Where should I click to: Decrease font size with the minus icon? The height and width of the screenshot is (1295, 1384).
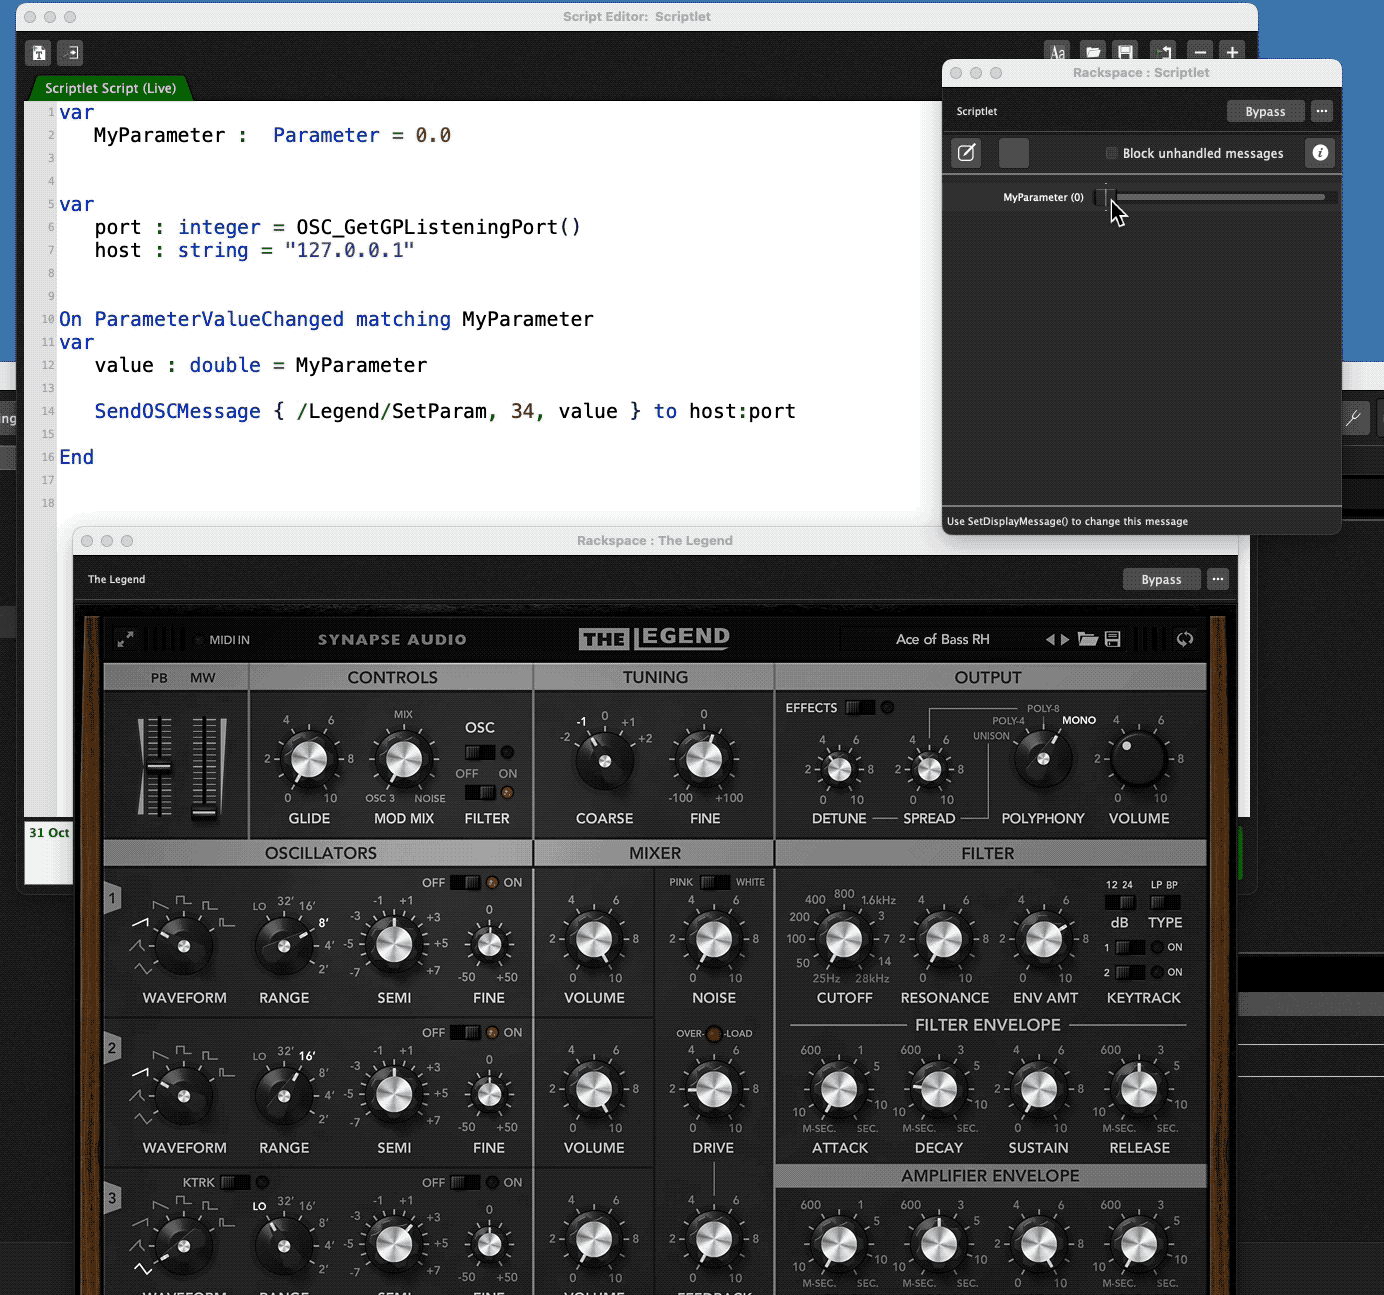[1201, 52]
